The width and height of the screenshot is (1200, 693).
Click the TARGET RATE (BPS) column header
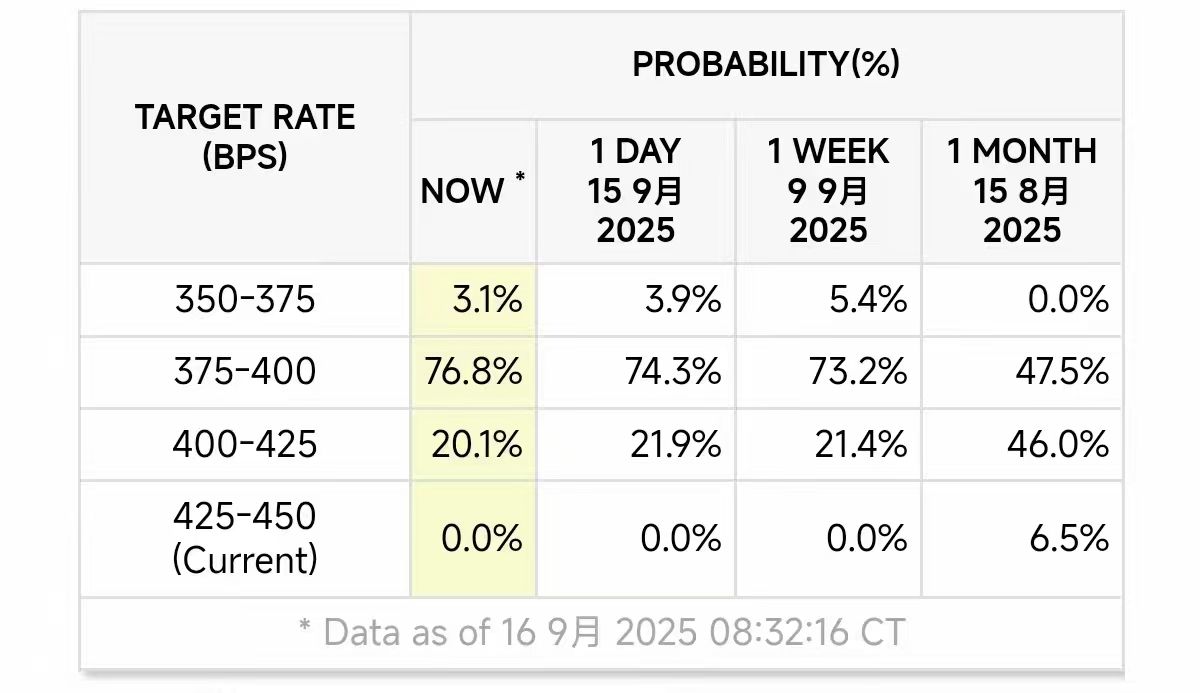245,136
